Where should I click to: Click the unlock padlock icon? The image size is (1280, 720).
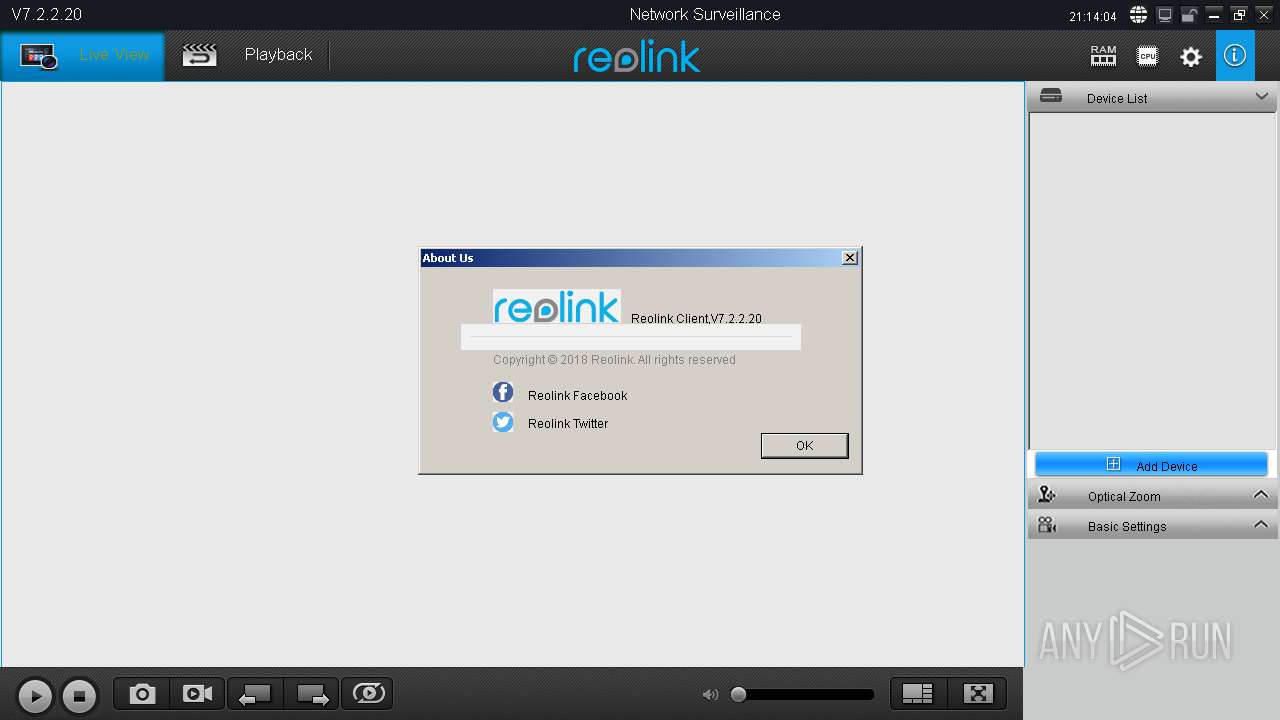(1189, 15)
